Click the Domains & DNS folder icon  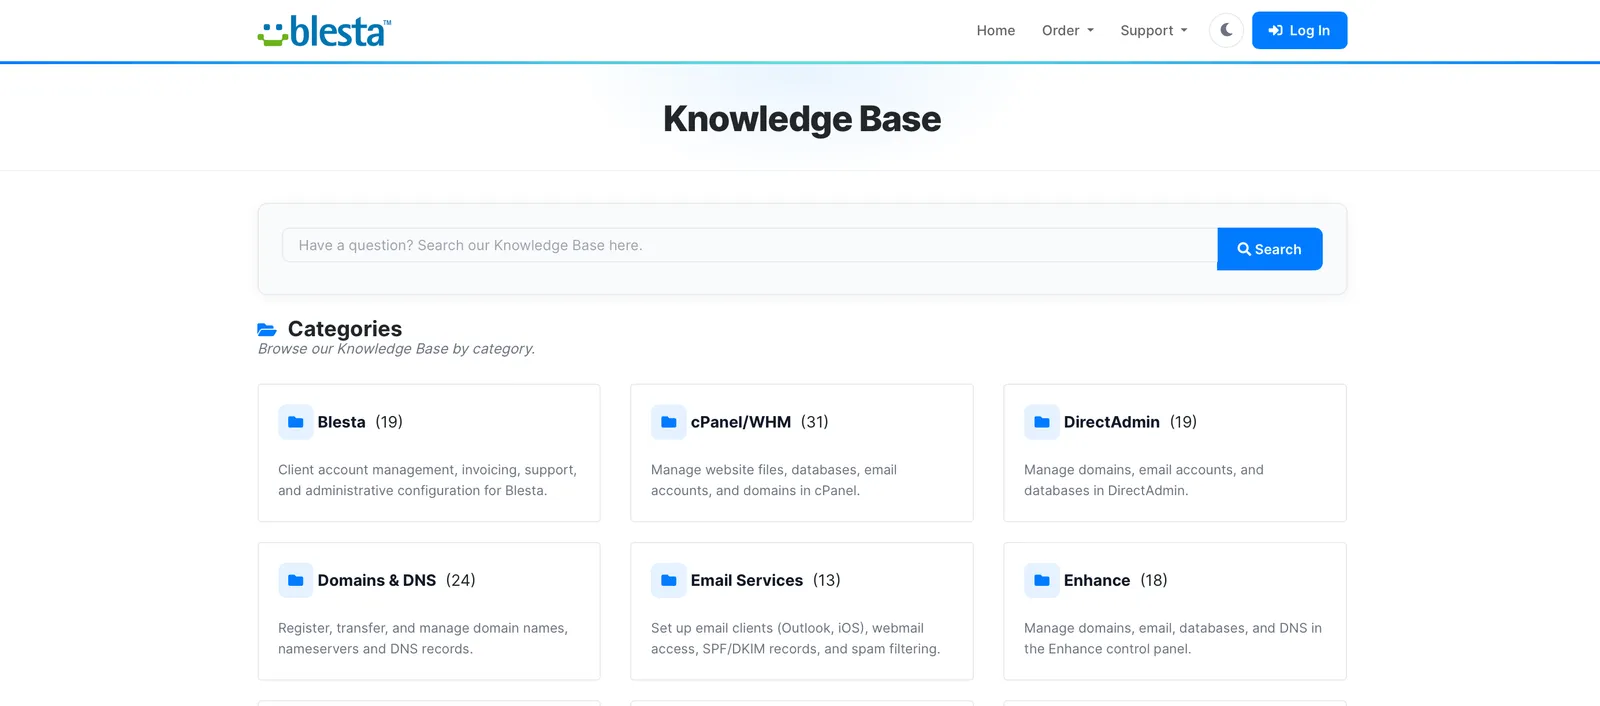(x=295, y=580)
